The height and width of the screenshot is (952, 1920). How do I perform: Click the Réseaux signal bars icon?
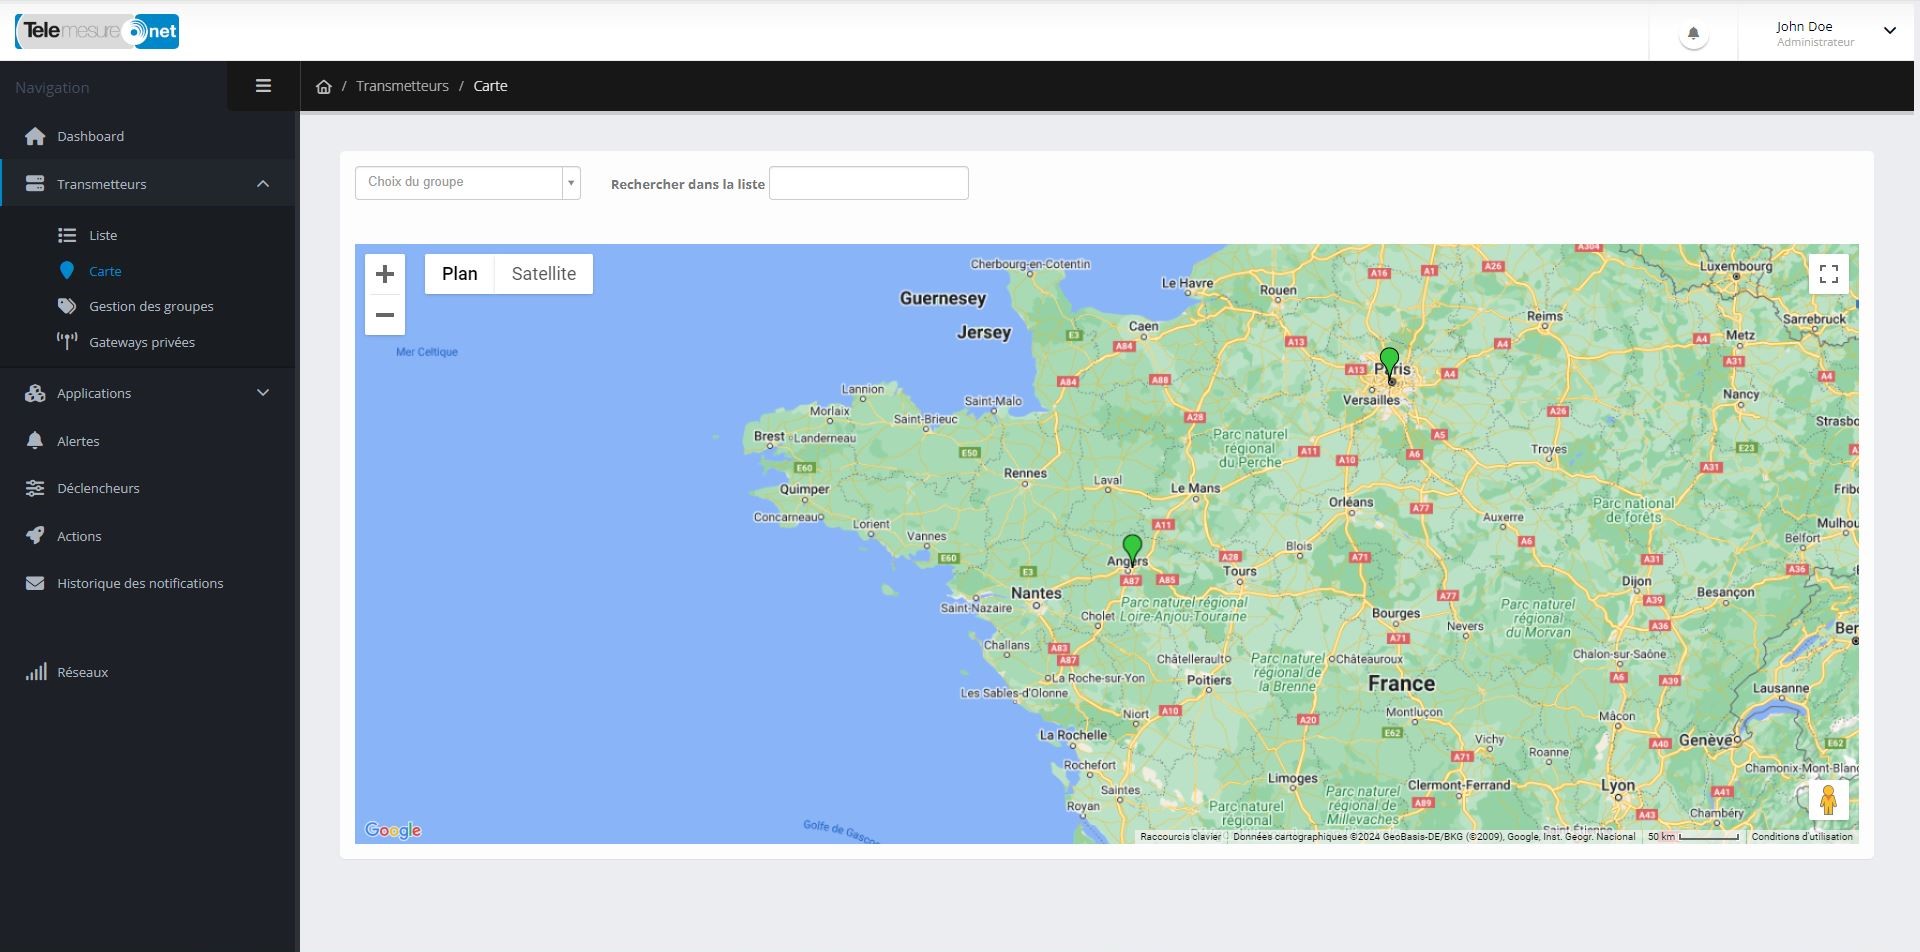[x=36, y=672]
